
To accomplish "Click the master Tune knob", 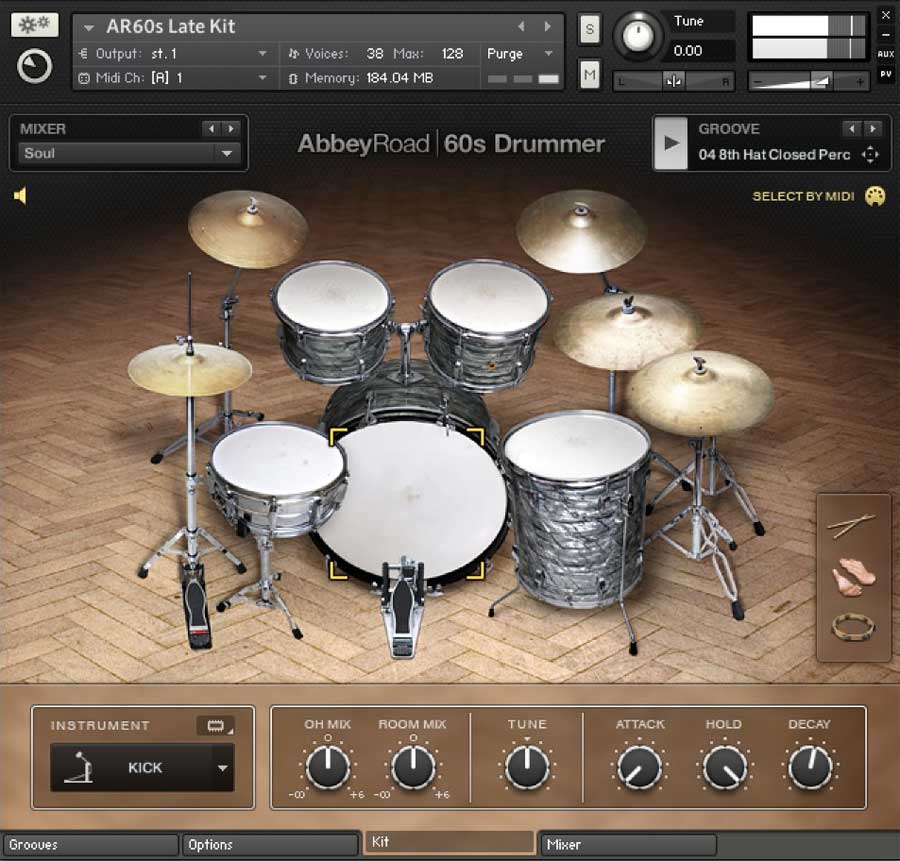I will pos(638,35).
